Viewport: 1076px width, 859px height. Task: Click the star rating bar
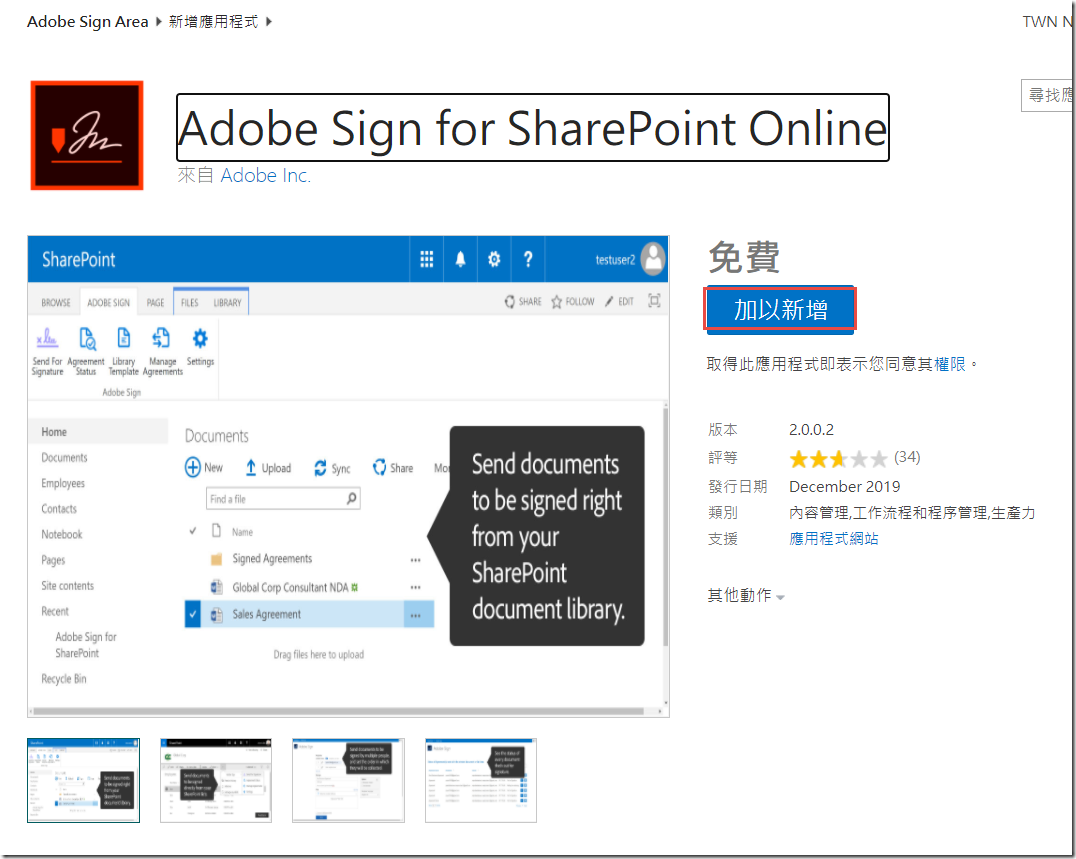838,459
